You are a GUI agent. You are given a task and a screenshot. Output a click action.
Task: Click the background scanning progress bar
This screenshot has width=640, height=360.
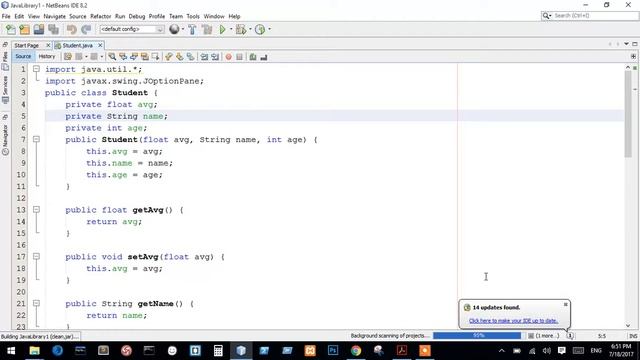(477, 336)
